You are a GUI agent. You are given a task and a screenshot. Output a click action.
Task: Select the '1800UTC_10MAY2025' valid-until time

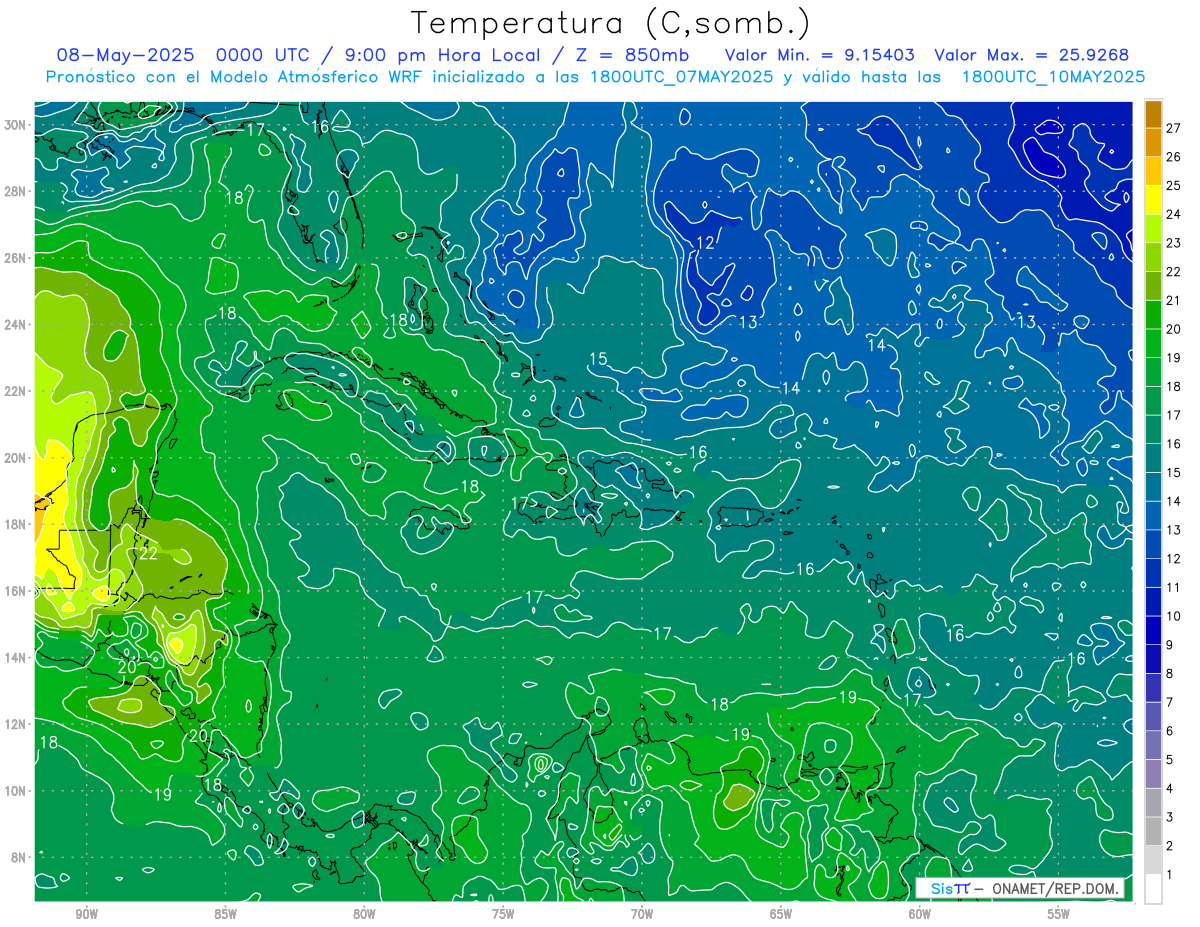pos(1053,76)
